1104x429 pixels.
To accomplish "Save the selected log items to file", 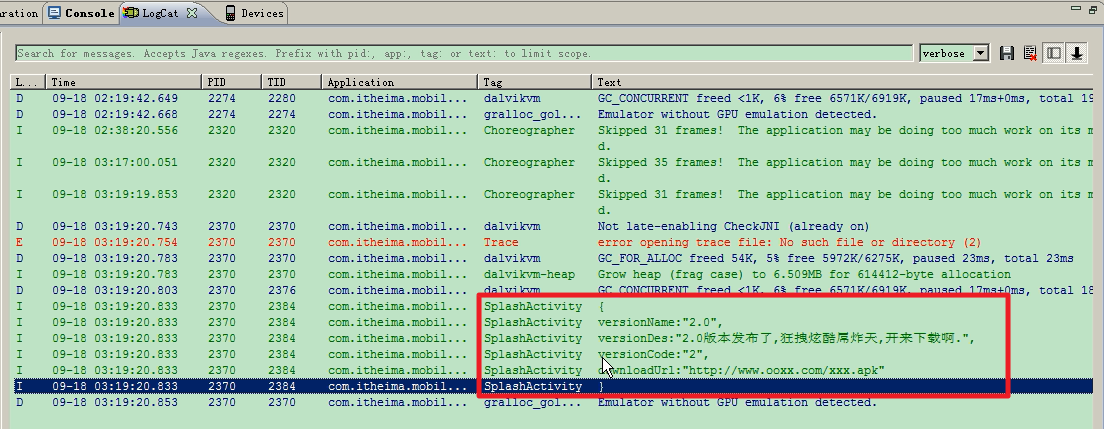I will [x=1007, y=54].
